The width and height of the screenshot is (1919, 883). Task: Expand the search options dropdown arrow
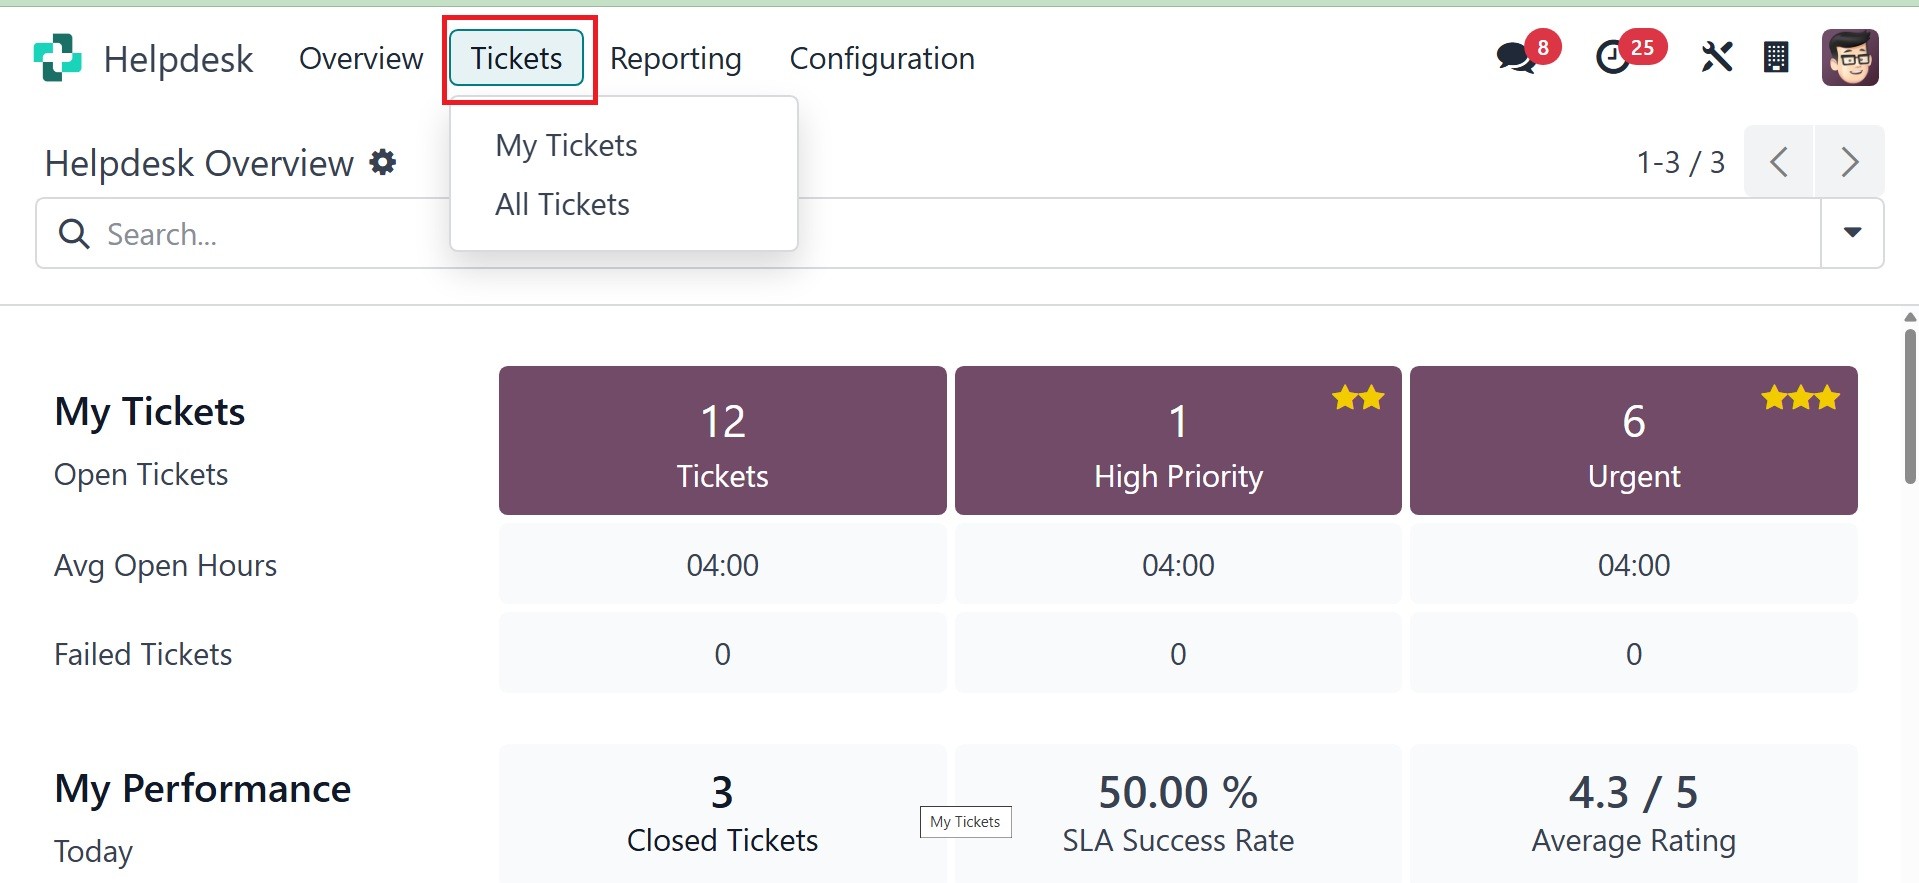tap(1852, 233)
